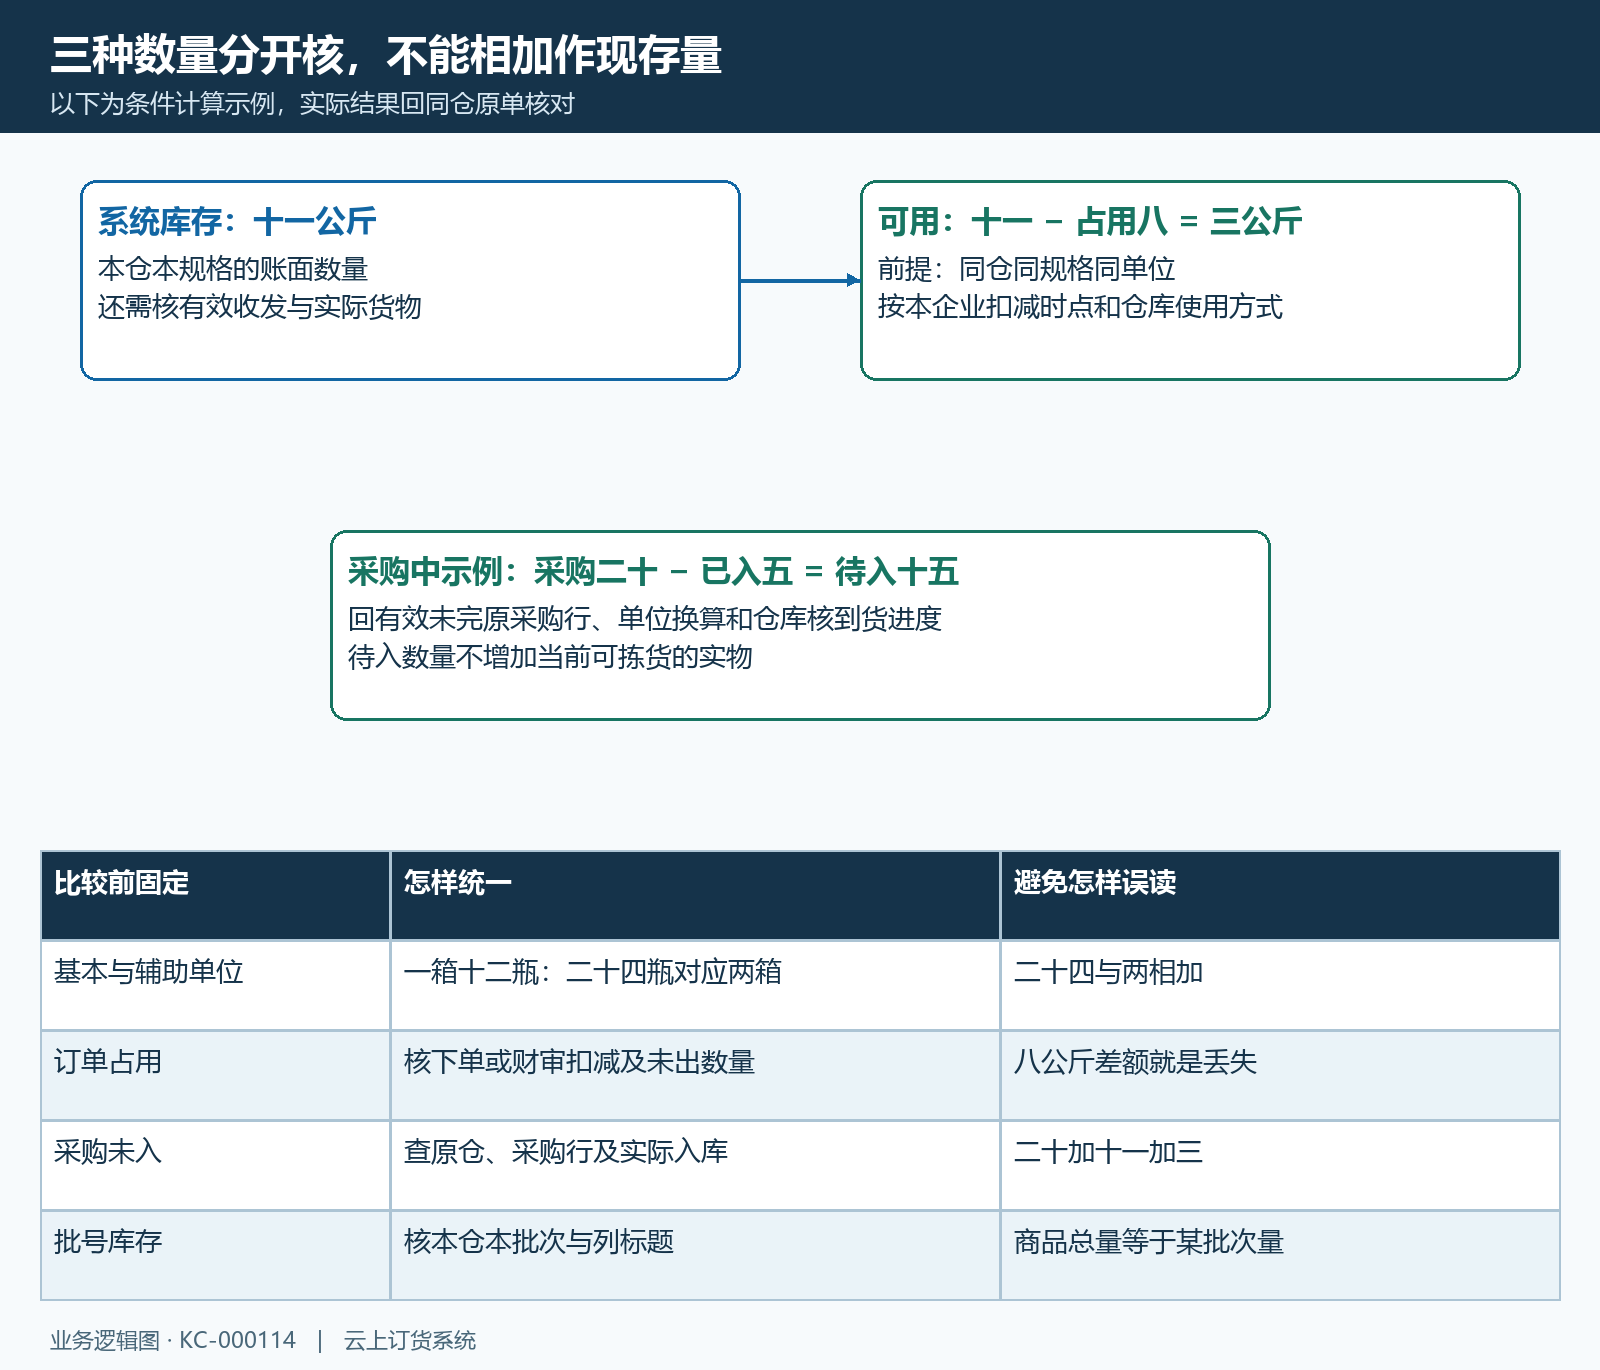Click the column header 比较前固定

[x=215, y=896]
